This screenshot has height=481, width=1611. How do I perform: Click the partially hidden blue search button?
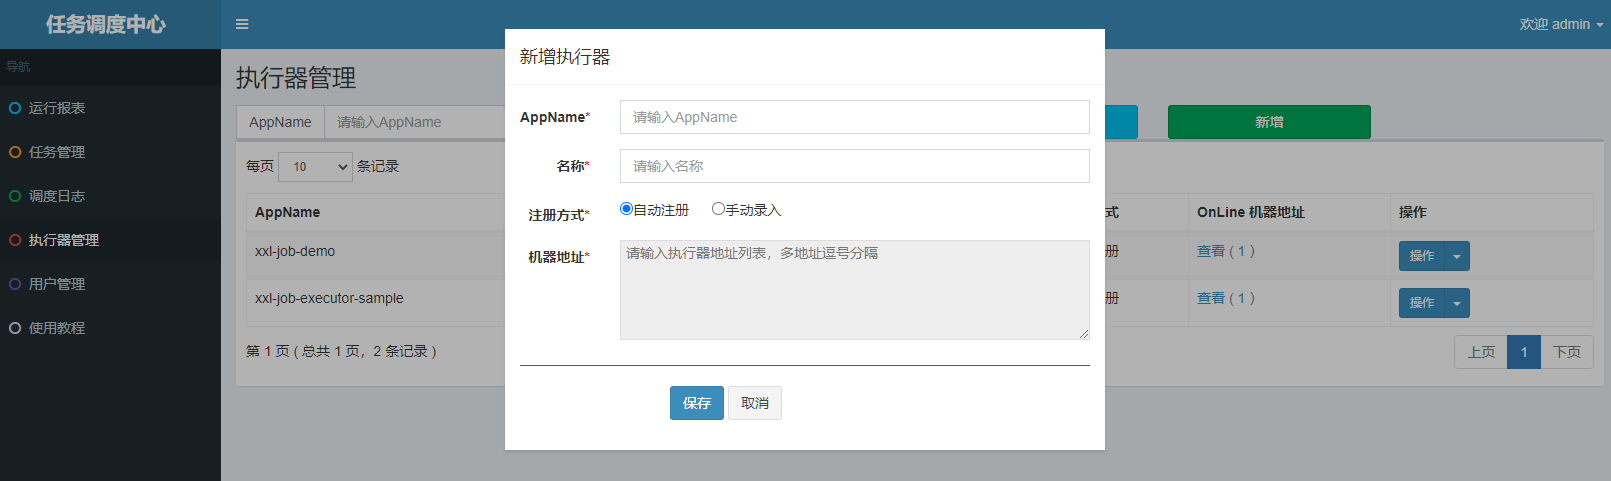1121,122
